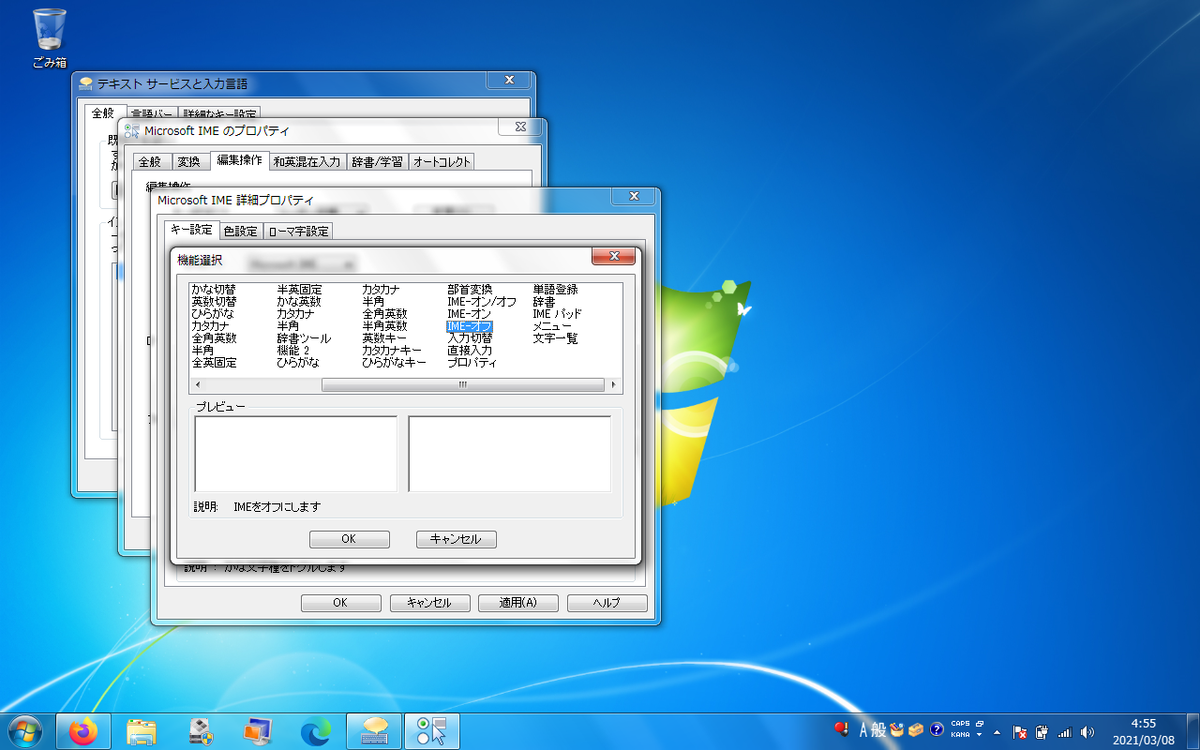Open the network signal tray icon
This screenshot has width=1200, height=750.
pos(1064,732)
